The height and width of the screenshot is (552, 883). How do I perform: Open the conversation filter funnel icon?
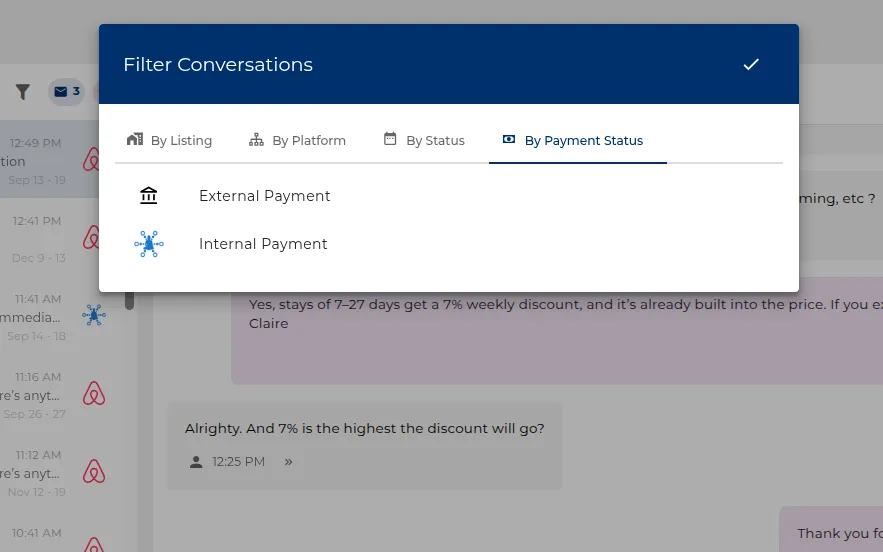pyautogui.click(x=23, y=92)
